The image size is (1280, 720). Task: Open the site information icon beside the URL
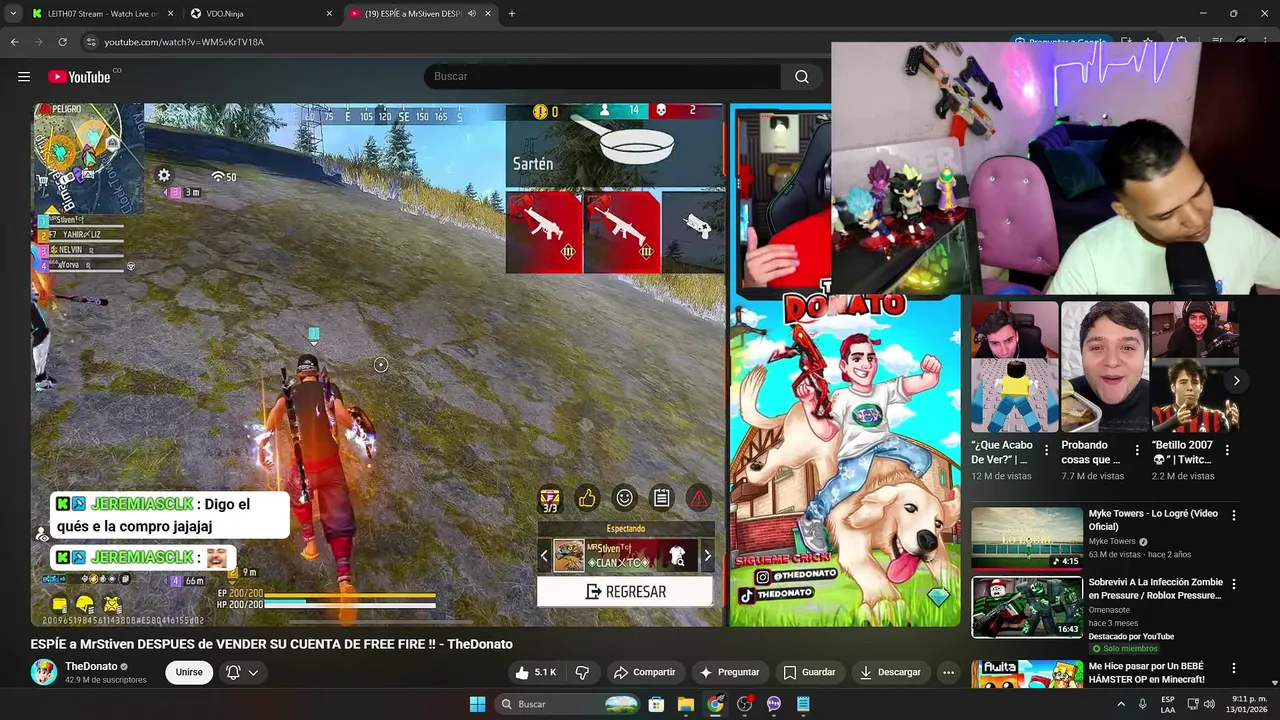tap(91, 42)
